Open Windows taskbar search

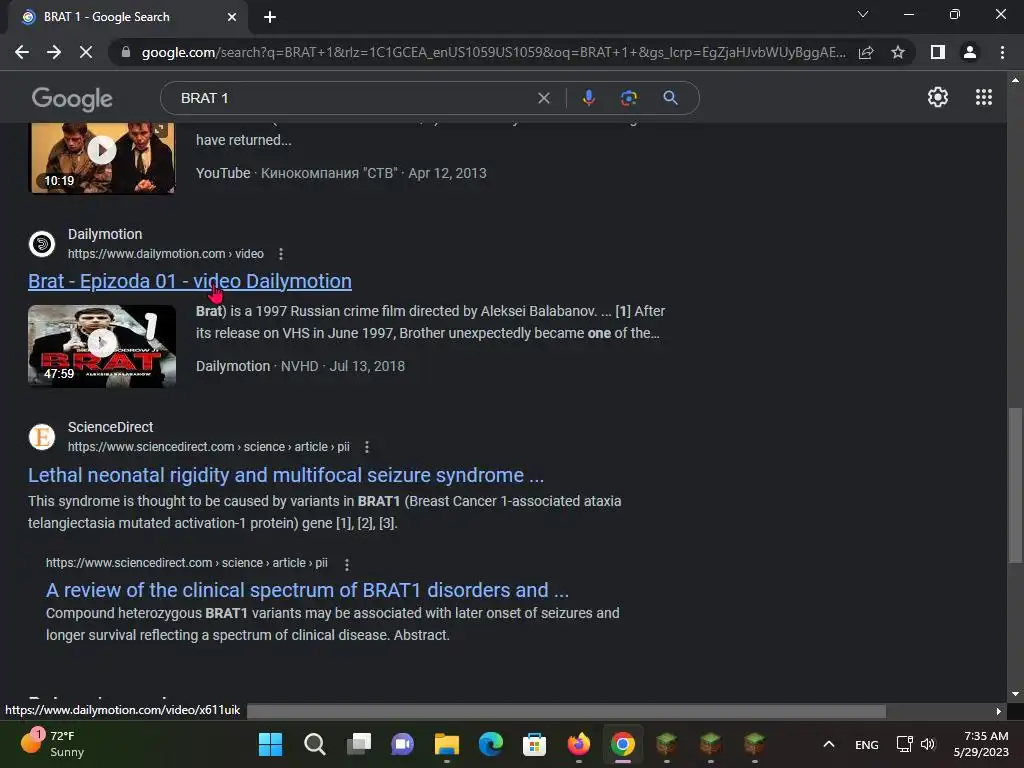315,744
